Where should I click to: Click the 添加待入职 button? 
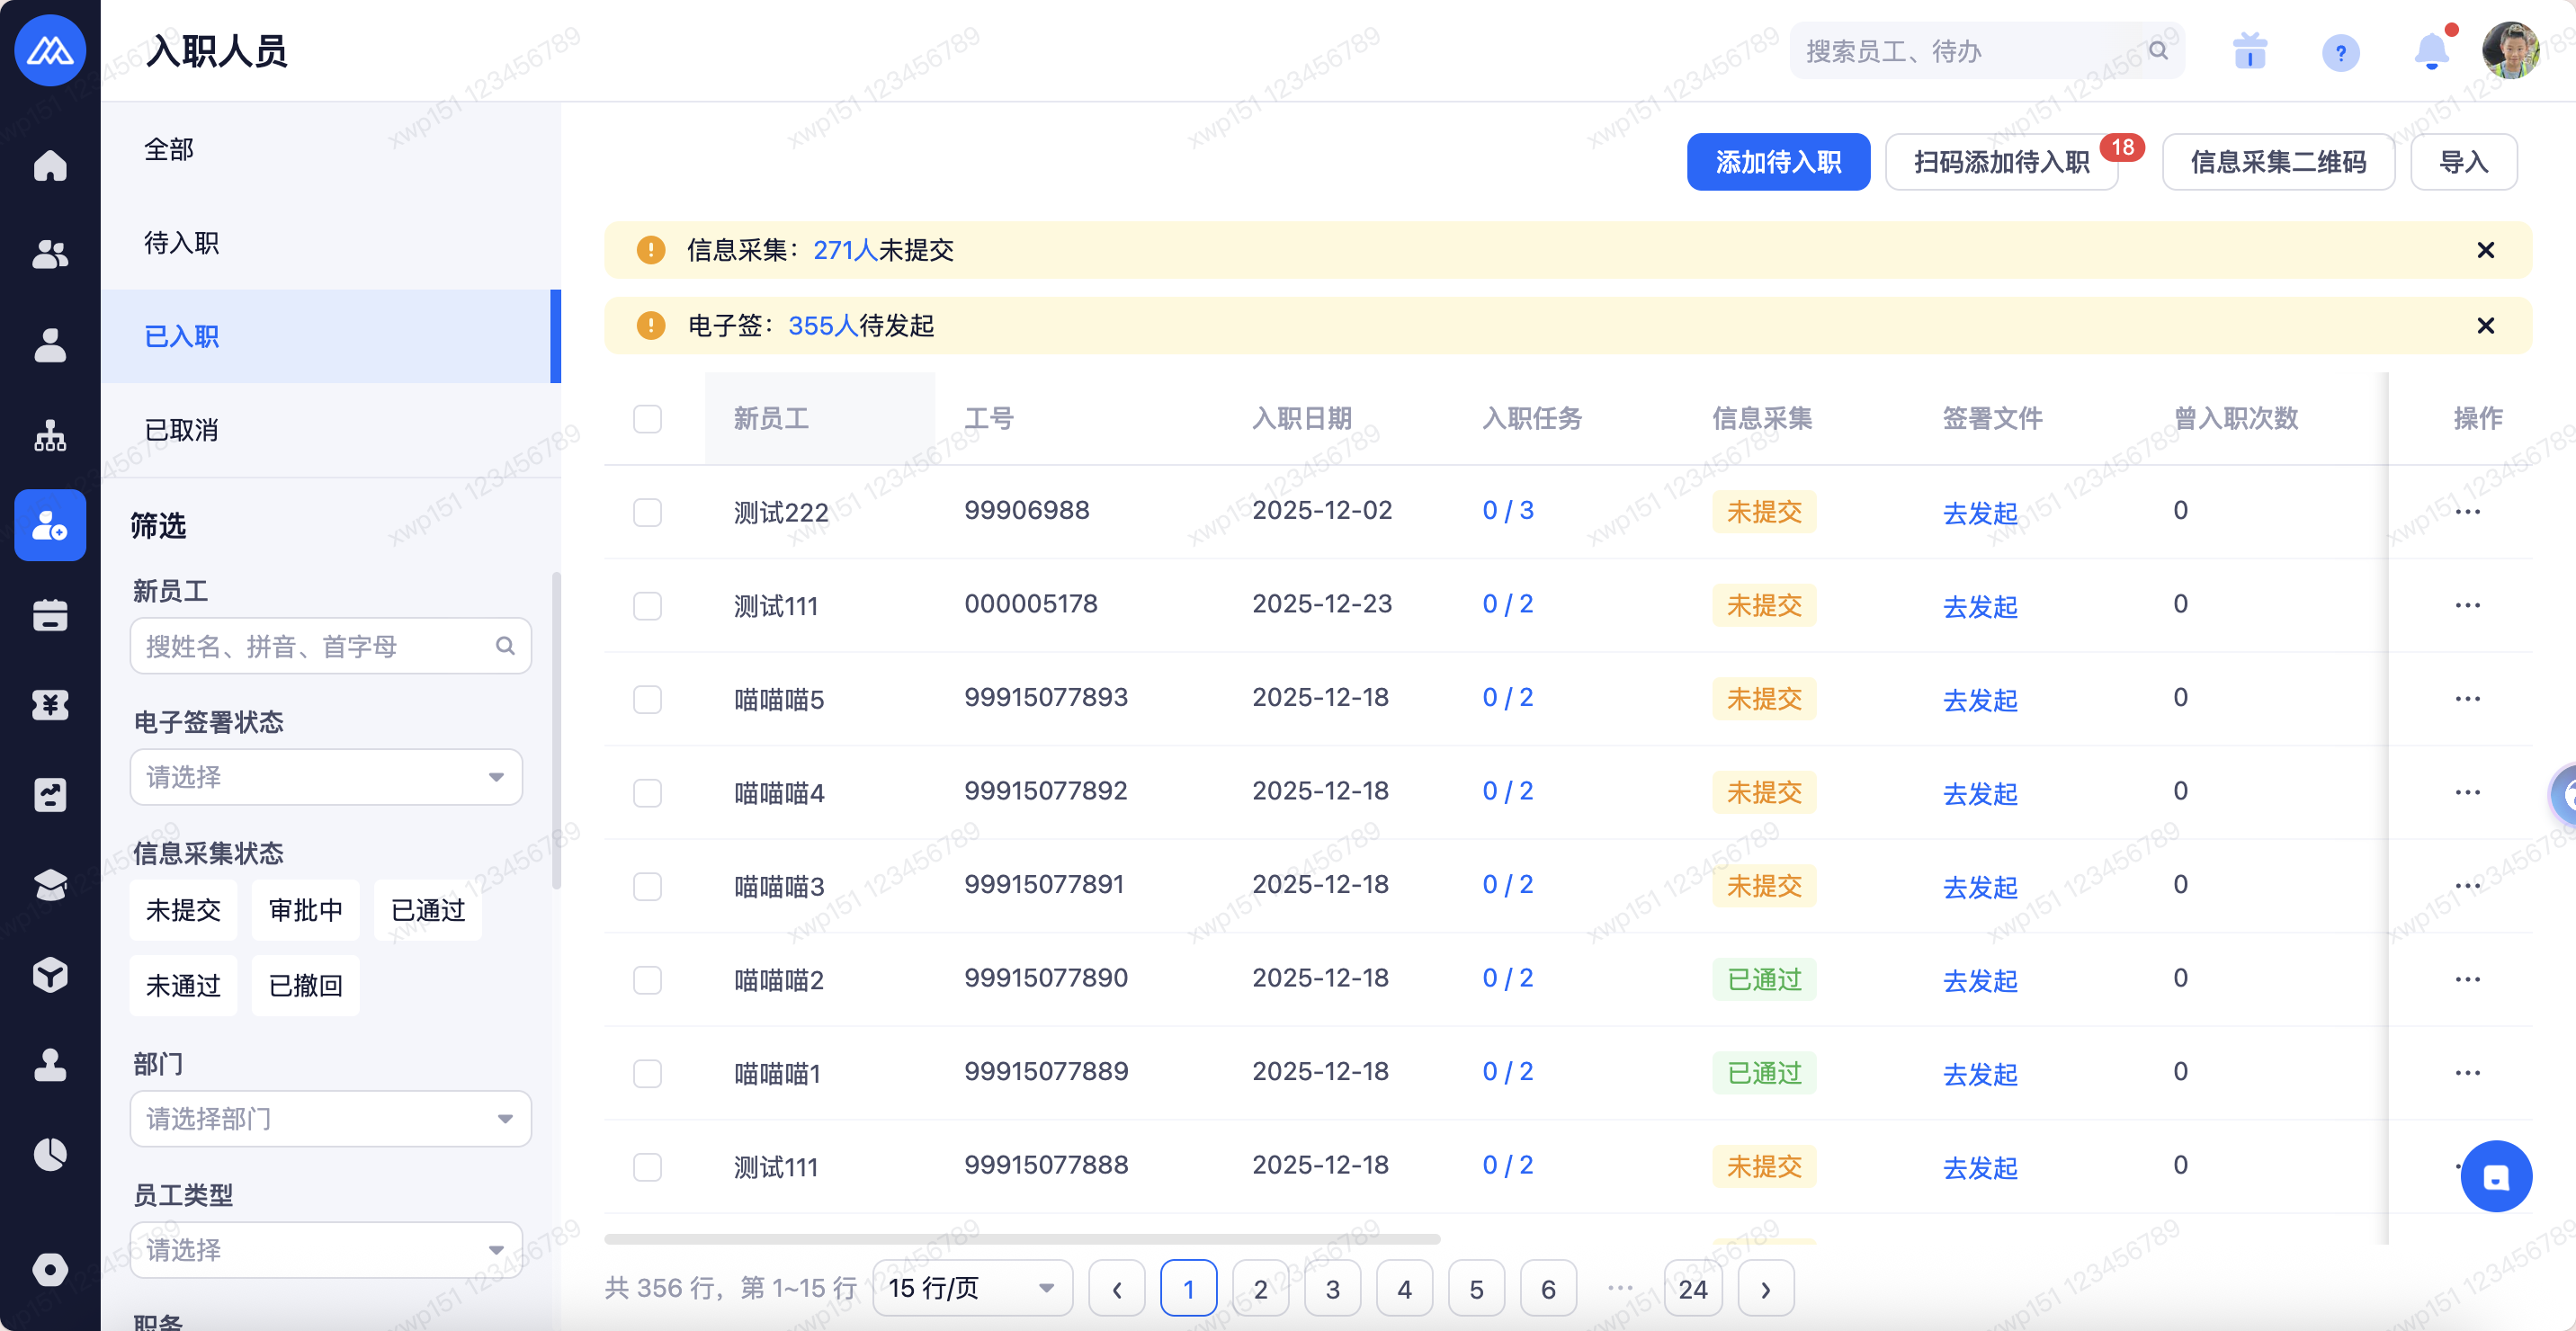click(1777, 162)
